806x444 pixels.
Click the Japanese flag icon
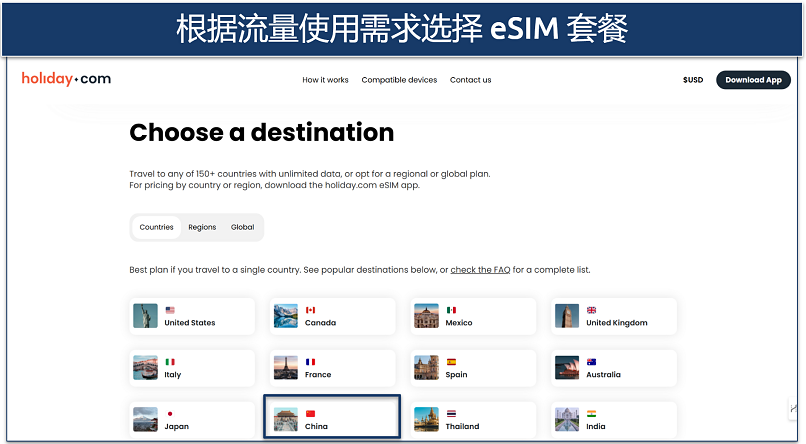click(170, 414)
